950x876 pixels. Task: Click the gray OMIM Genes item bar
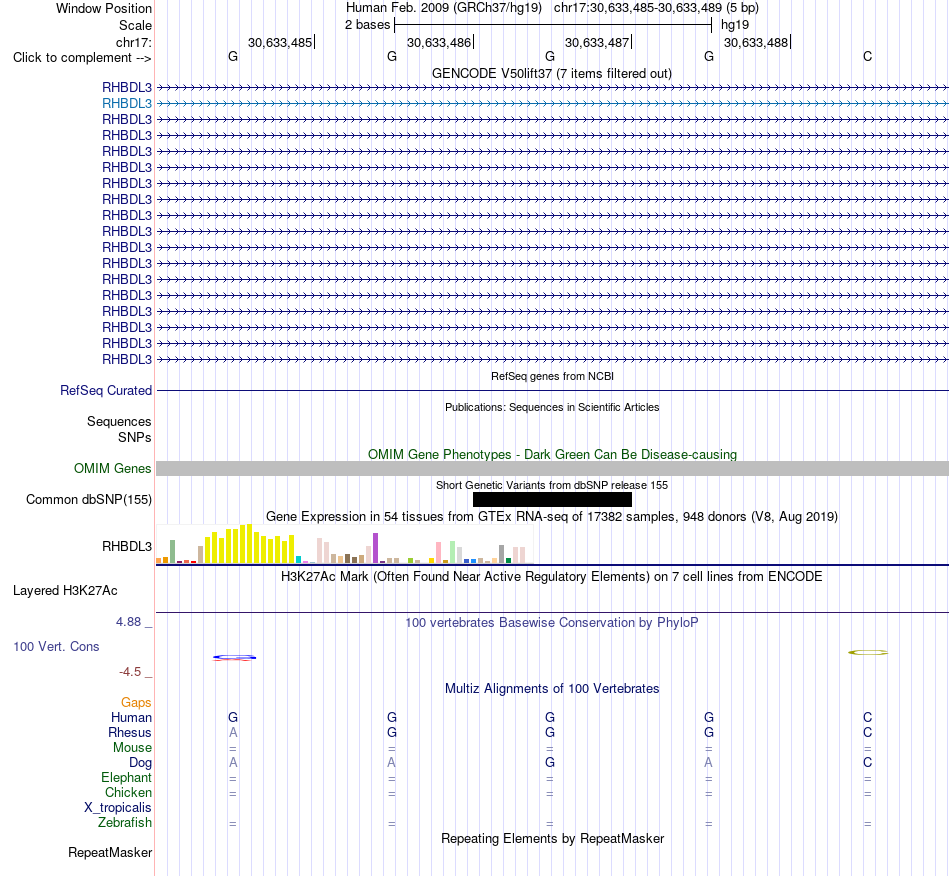point(552,468)
